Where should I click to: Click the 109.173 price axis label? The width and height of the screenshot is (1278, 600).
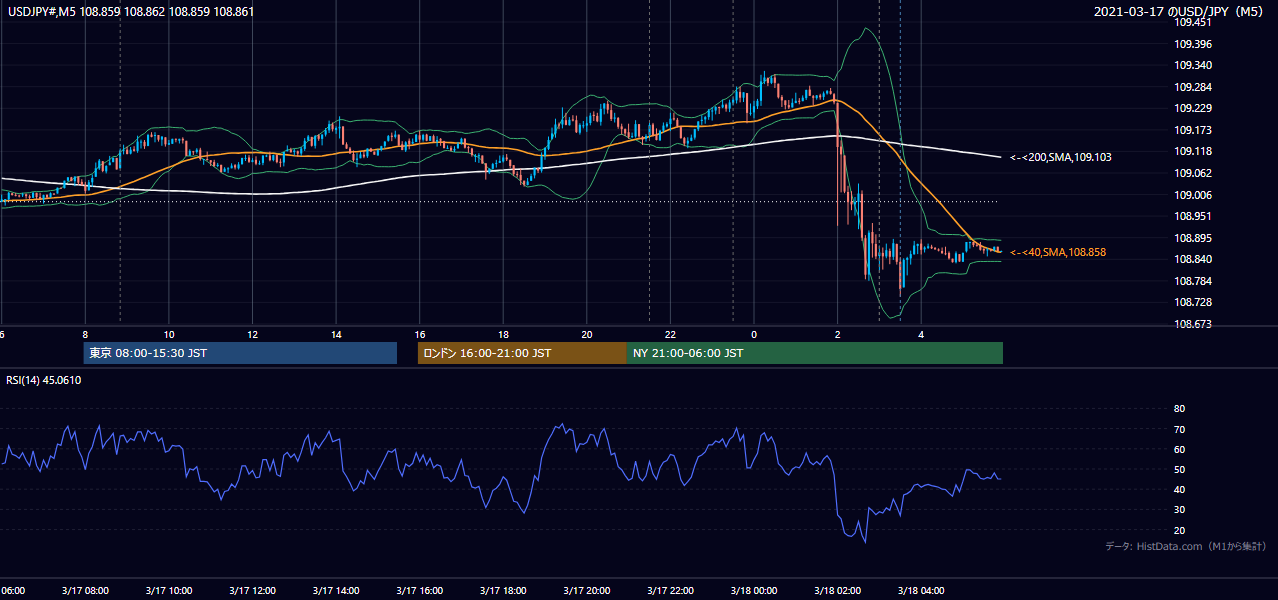[x=1193, y=130]
